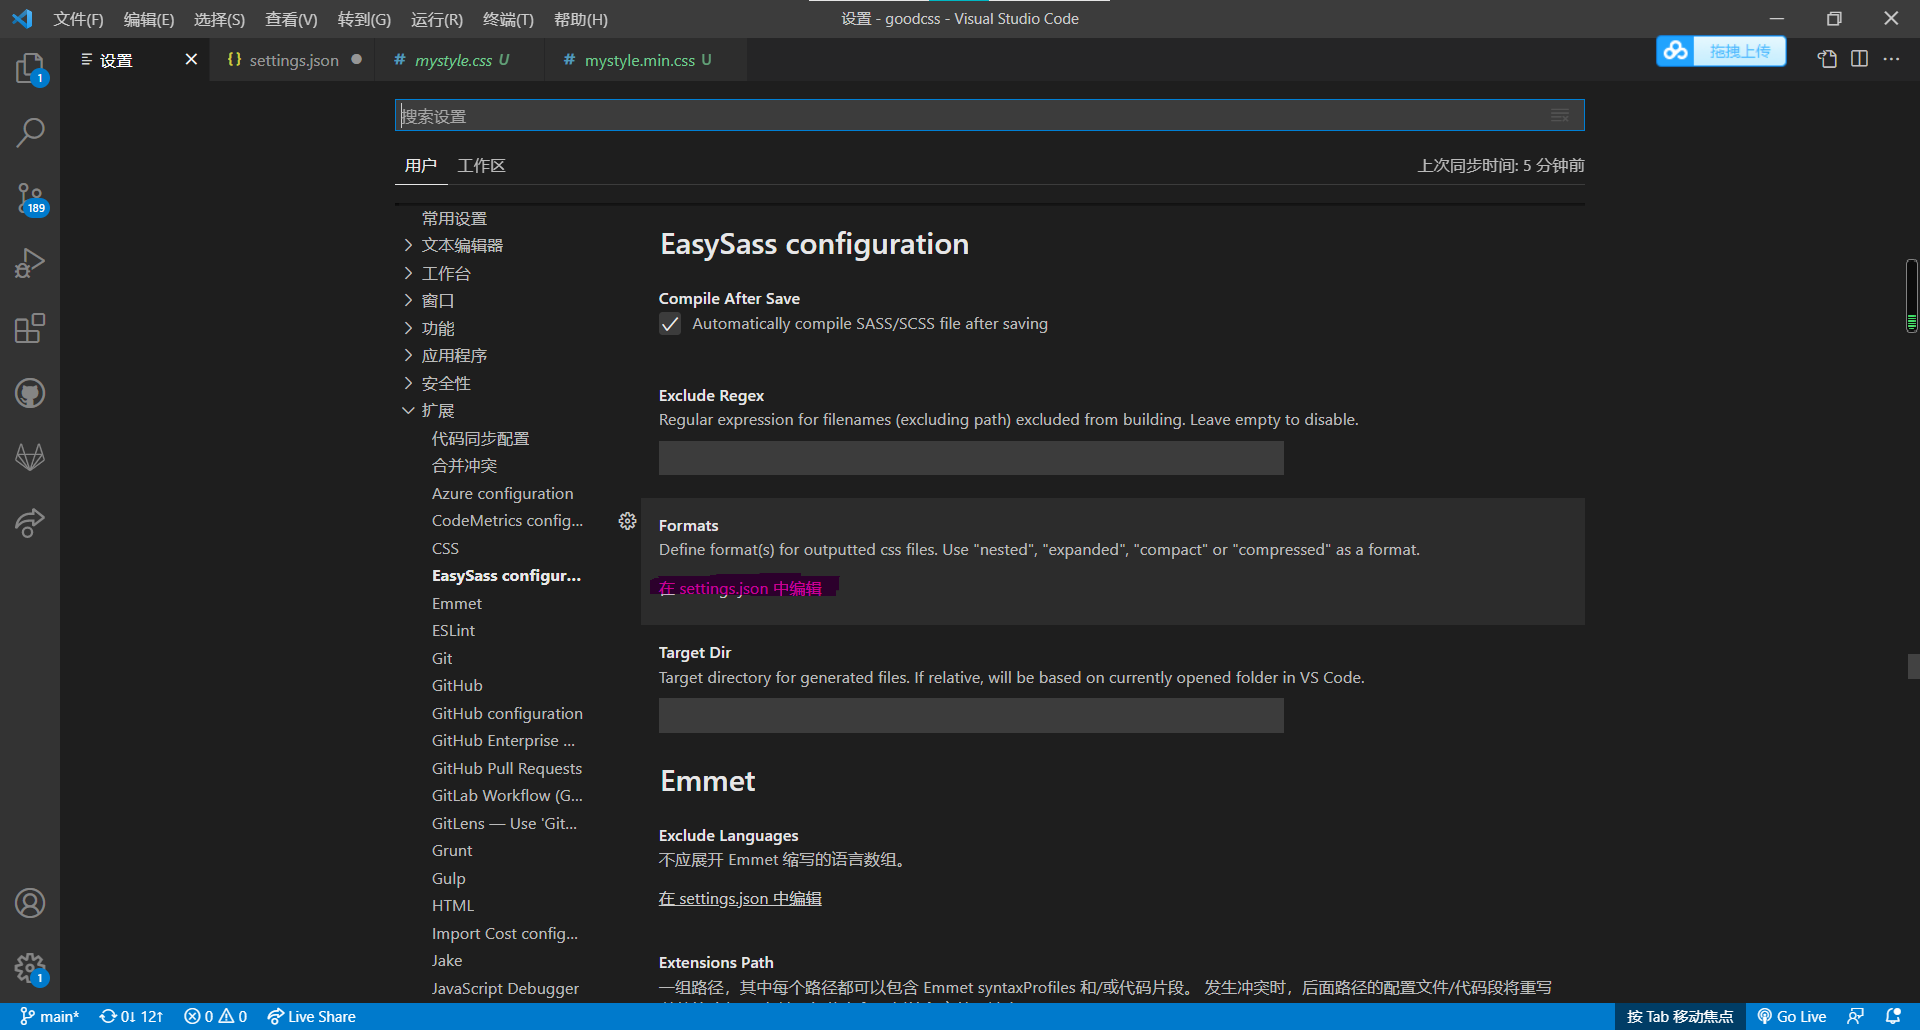
Task: Select CSS in extensions settings list
Action: pos(445,548)
